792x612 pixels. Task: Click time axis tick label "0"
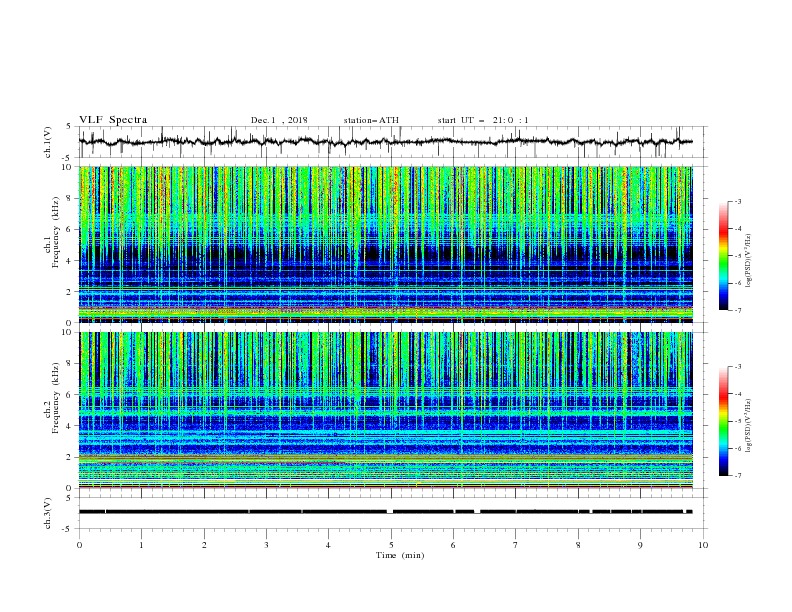tap(79, 545)
